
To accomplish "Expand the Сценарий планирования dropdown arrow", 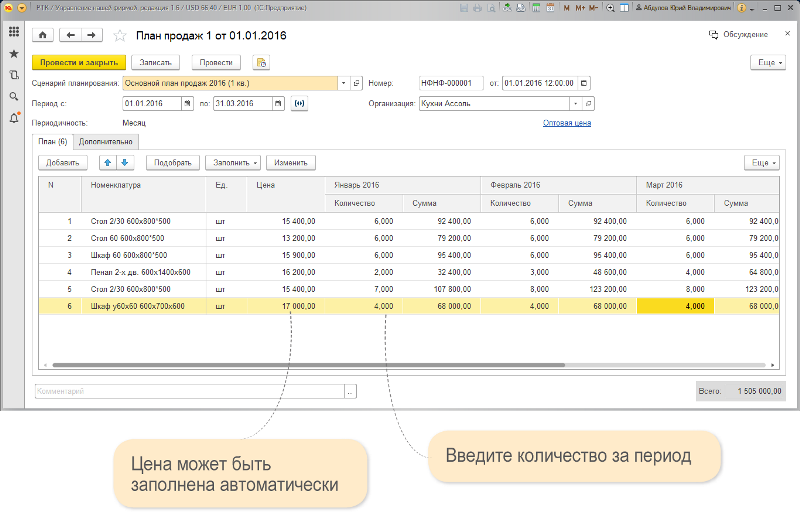I will pos(343,83).
